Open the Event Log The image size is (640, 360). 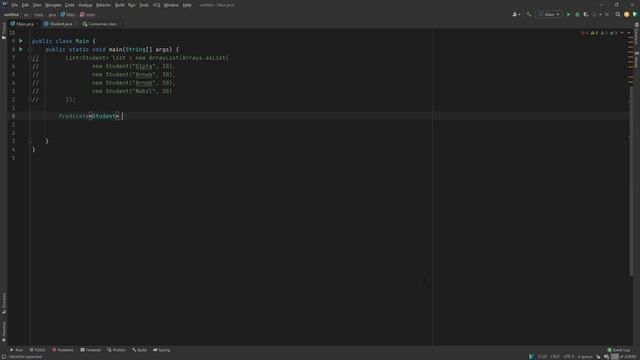click(619, 350)
